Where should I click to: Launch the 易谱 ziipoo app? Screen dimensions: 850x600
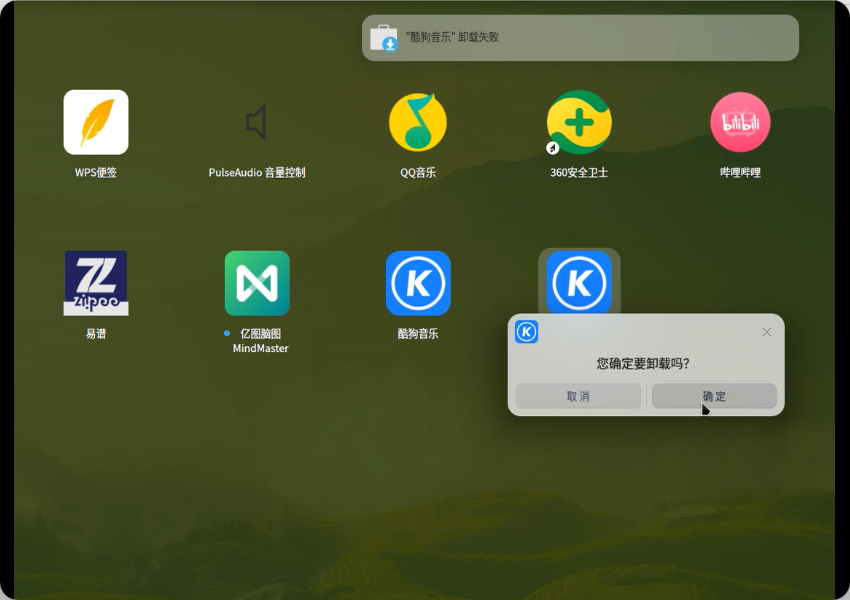[x=95, y=283]
